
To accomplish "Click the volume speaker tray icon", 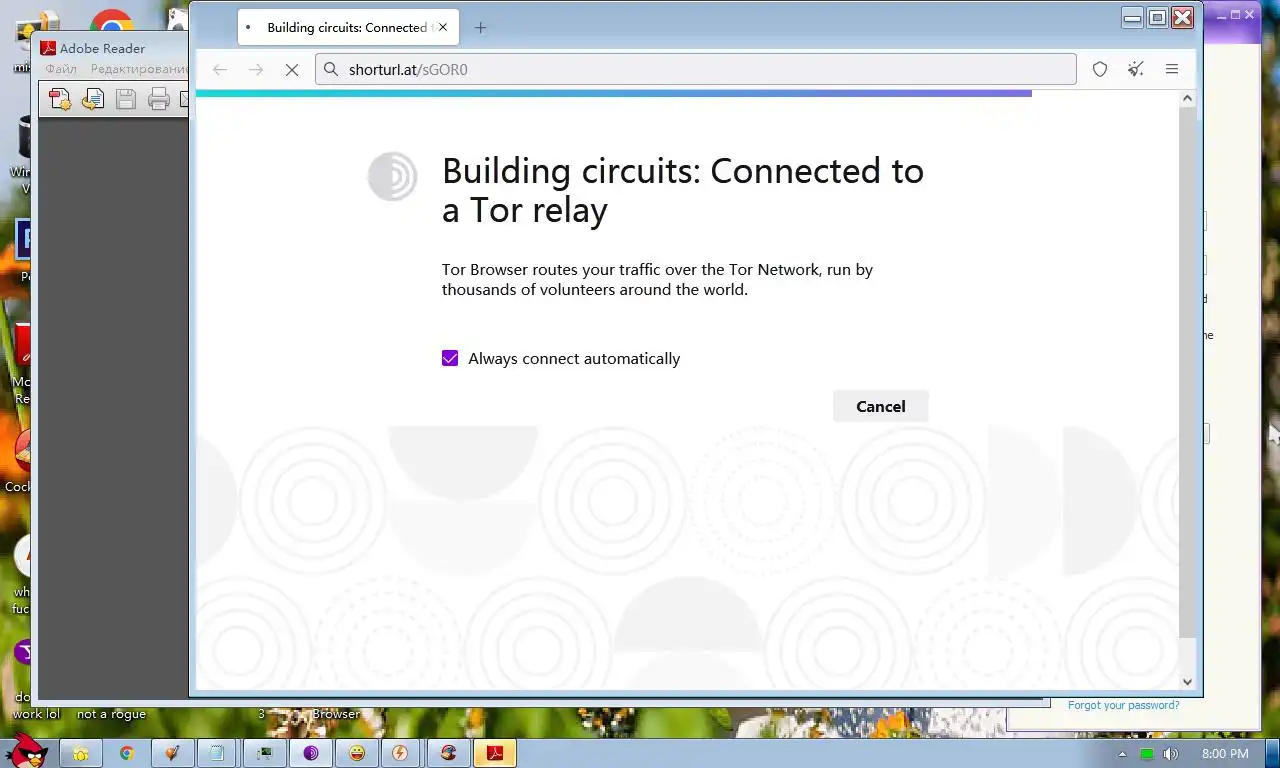I will (1171, 754).
